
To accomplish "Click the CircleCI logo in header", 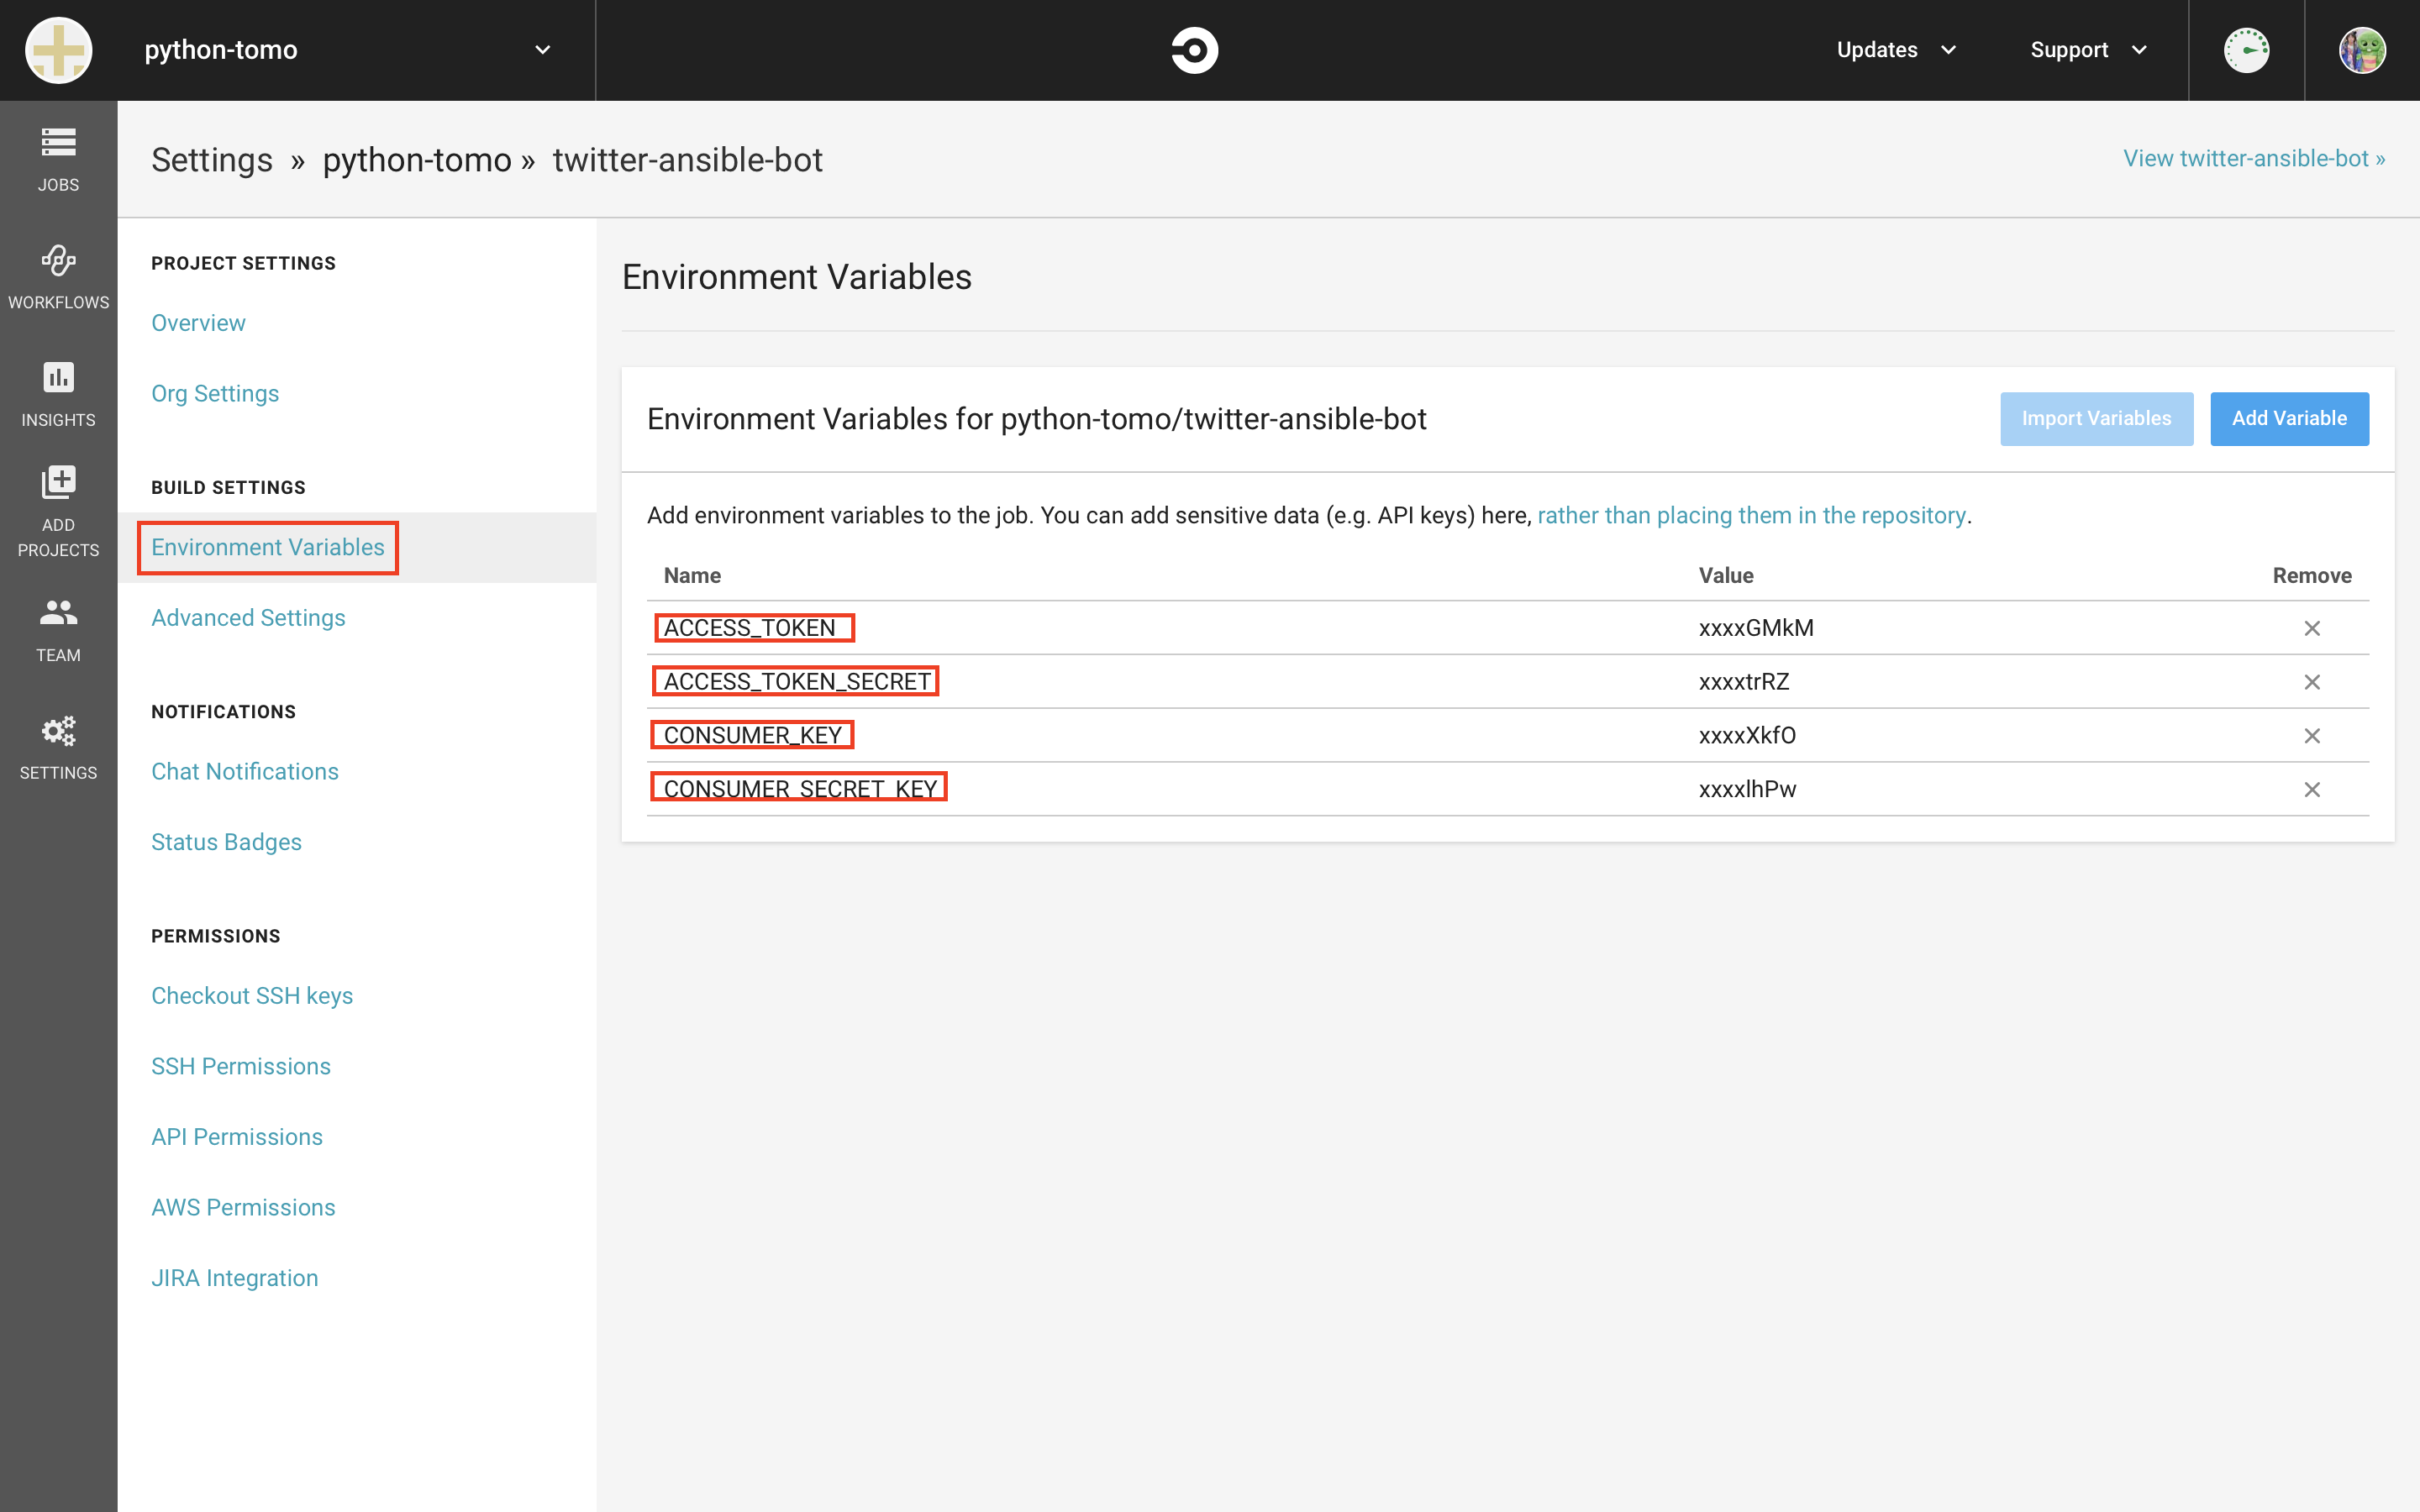I will (1194, 50).
